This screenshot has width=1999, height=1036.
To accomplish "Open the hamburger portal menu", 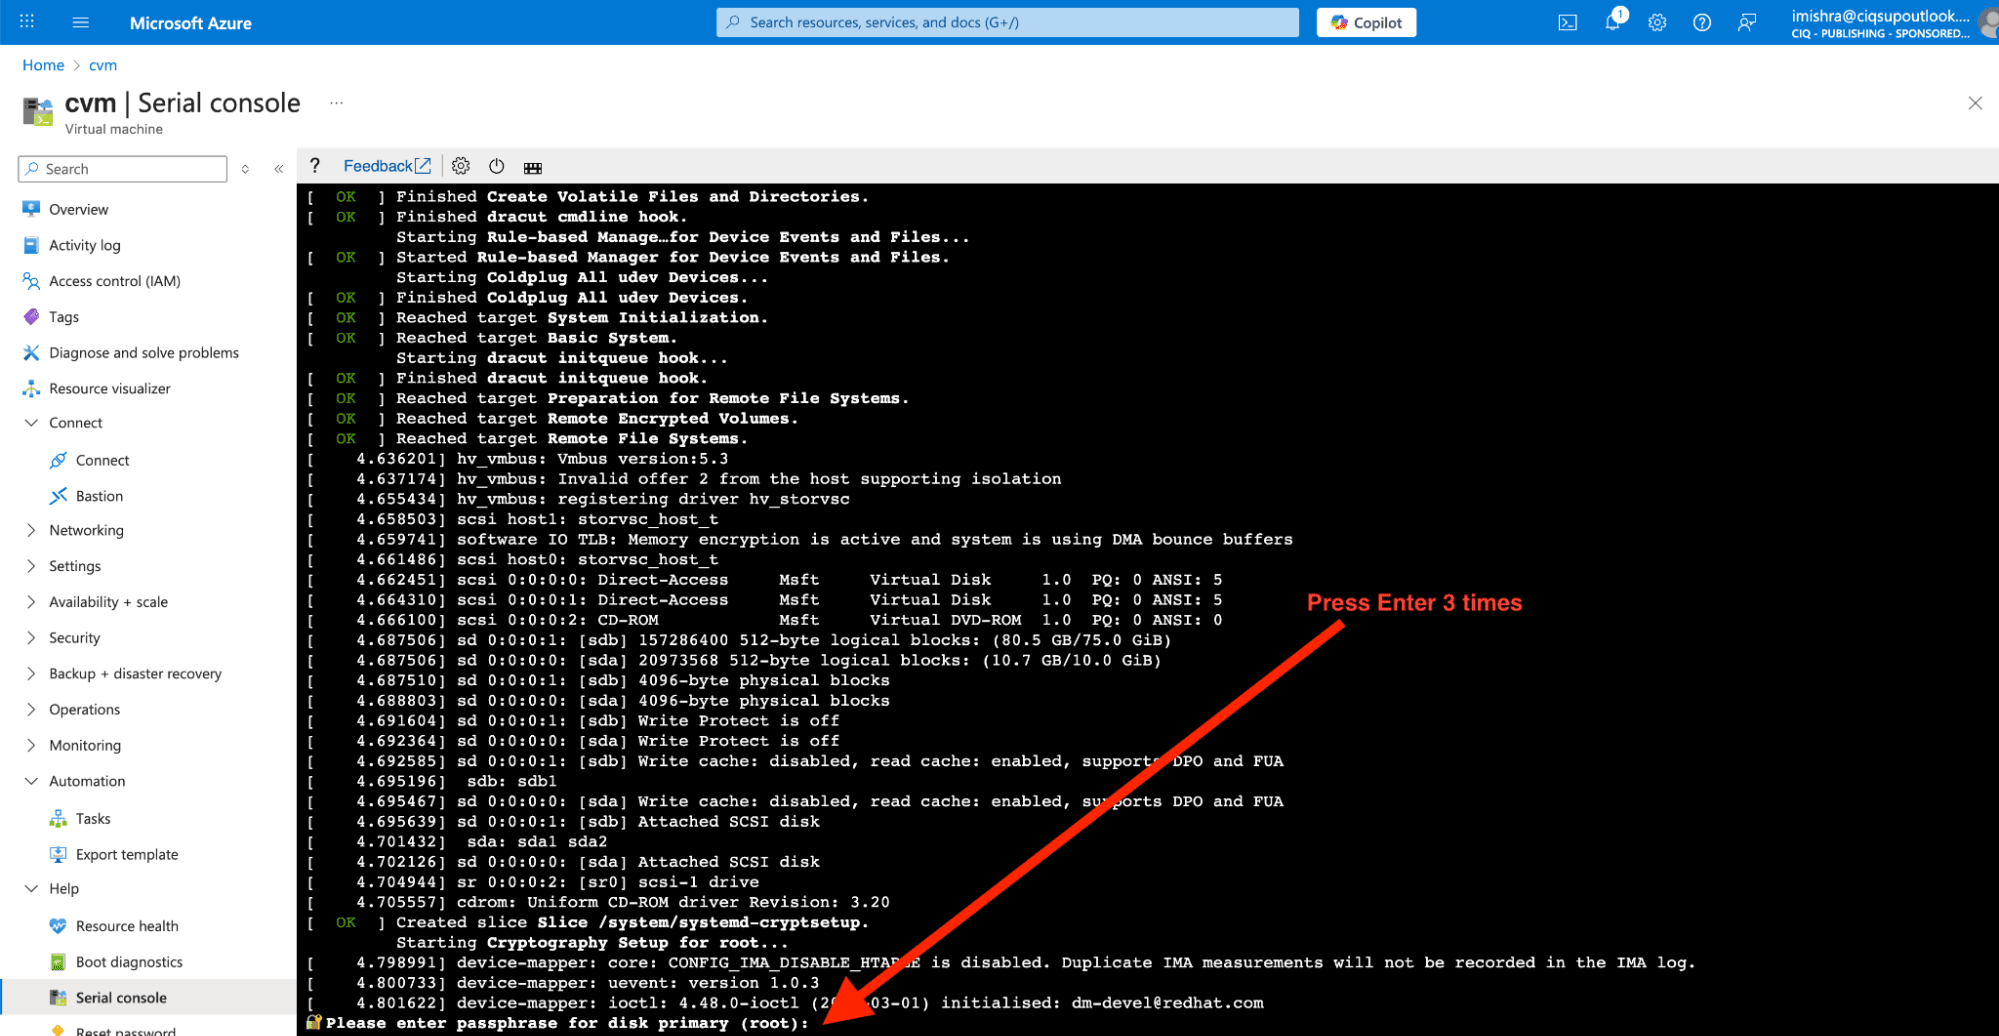I will coord(81,22).
